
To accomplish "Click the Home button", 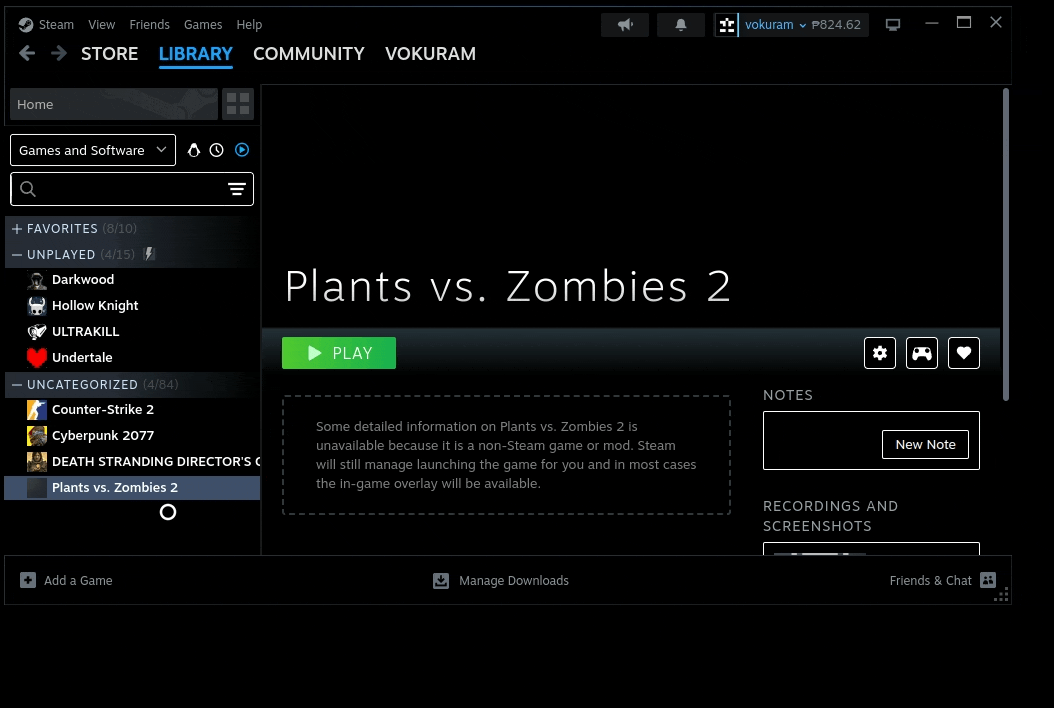I will click(x=114, y=104).
